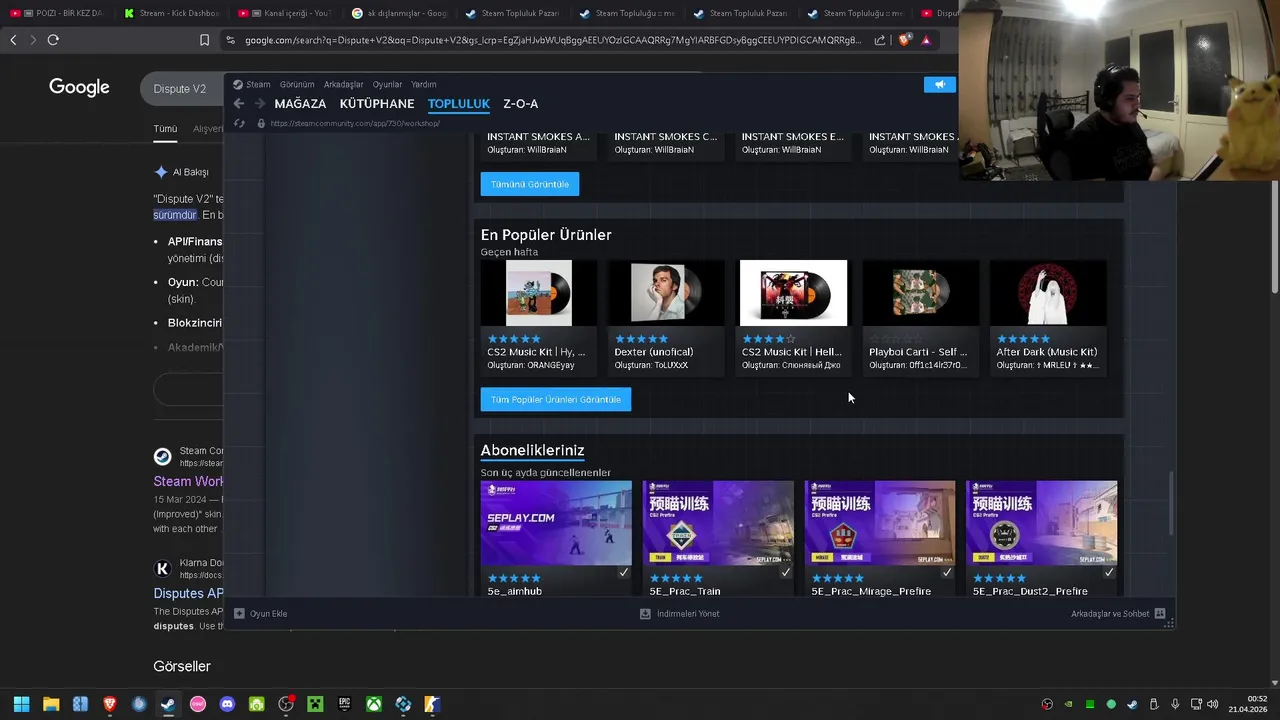Open Epic Games Launcher from taskbar
The image size is (1280, 720).
[344, 704]
